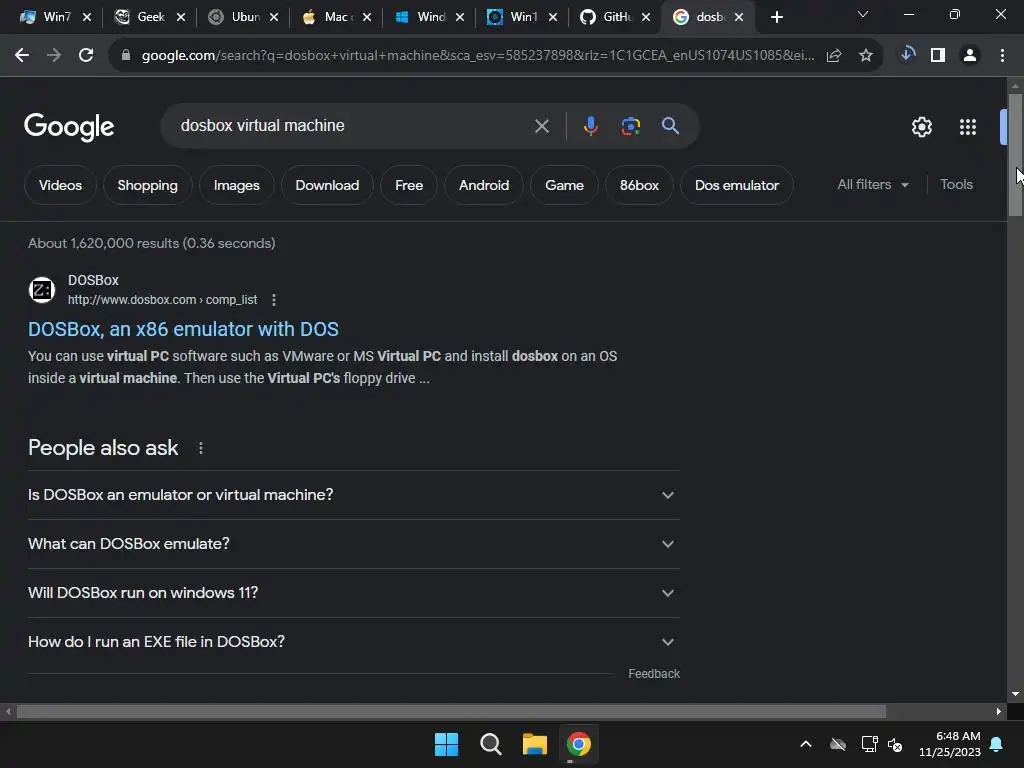Expand 'Will DOSBox run on windows 11?'
The image size is (1024, 768).
tap(354, 593)
